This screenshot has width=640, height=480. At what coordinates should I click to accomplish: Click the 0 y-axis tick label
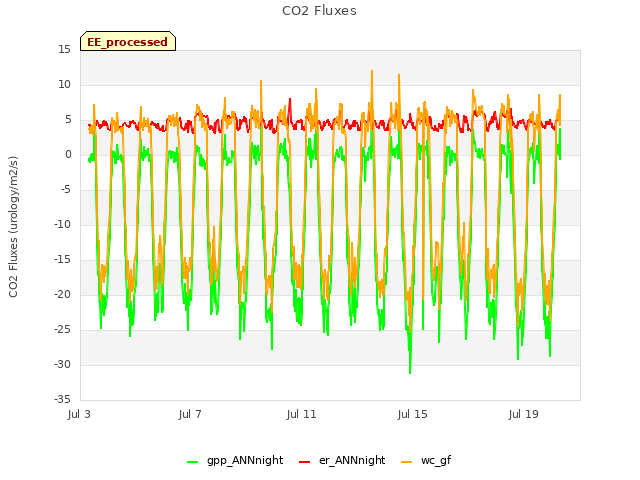point(68,155)
